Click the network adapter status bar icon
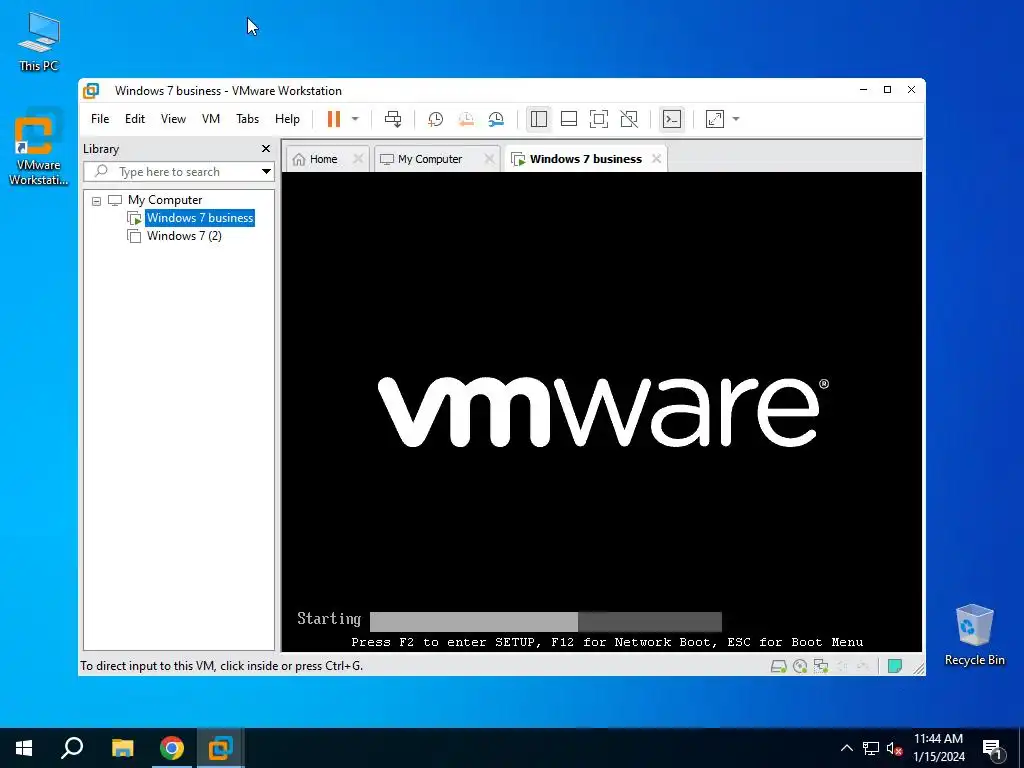 [x=821, y=666]
